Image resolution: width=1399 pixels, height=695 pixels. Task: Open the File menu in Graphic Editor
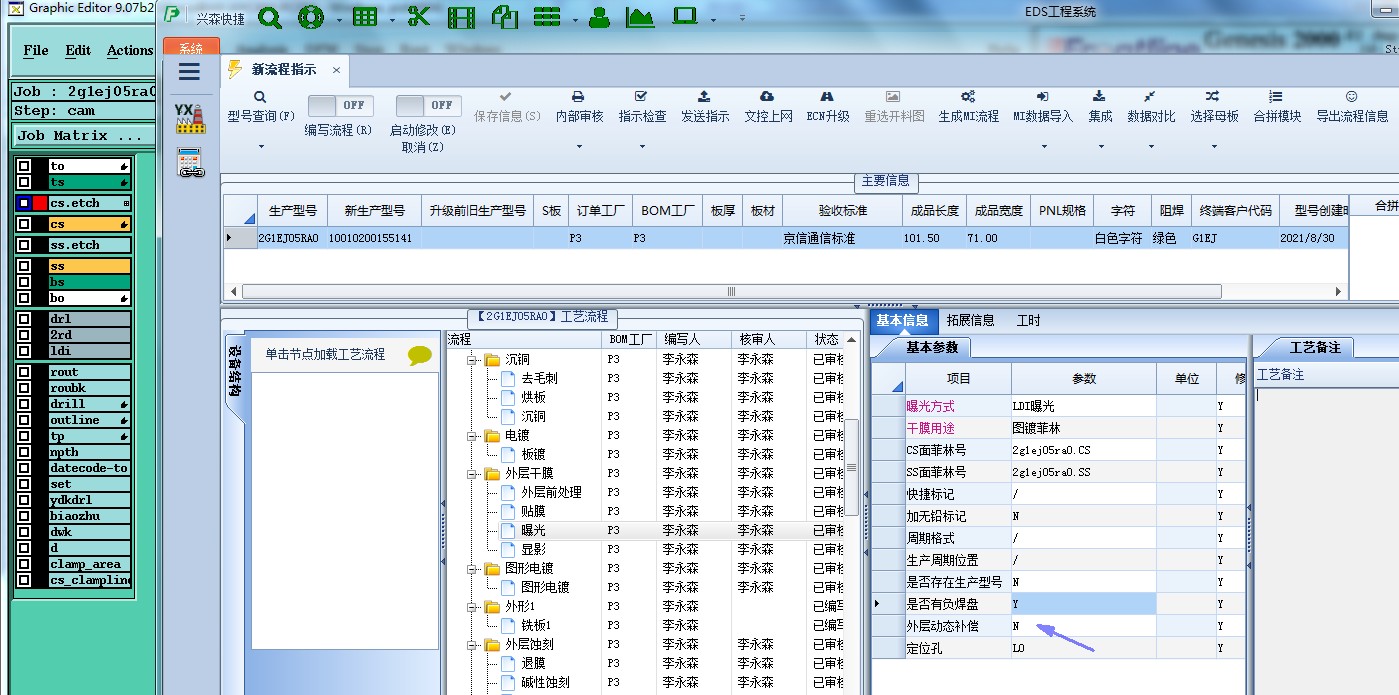(36, 50)
